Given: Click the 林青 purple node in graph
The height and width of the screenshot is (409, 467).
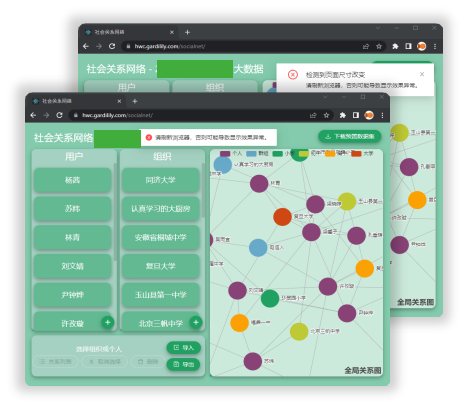Looking at the screenshot, I should pos(259,183).
